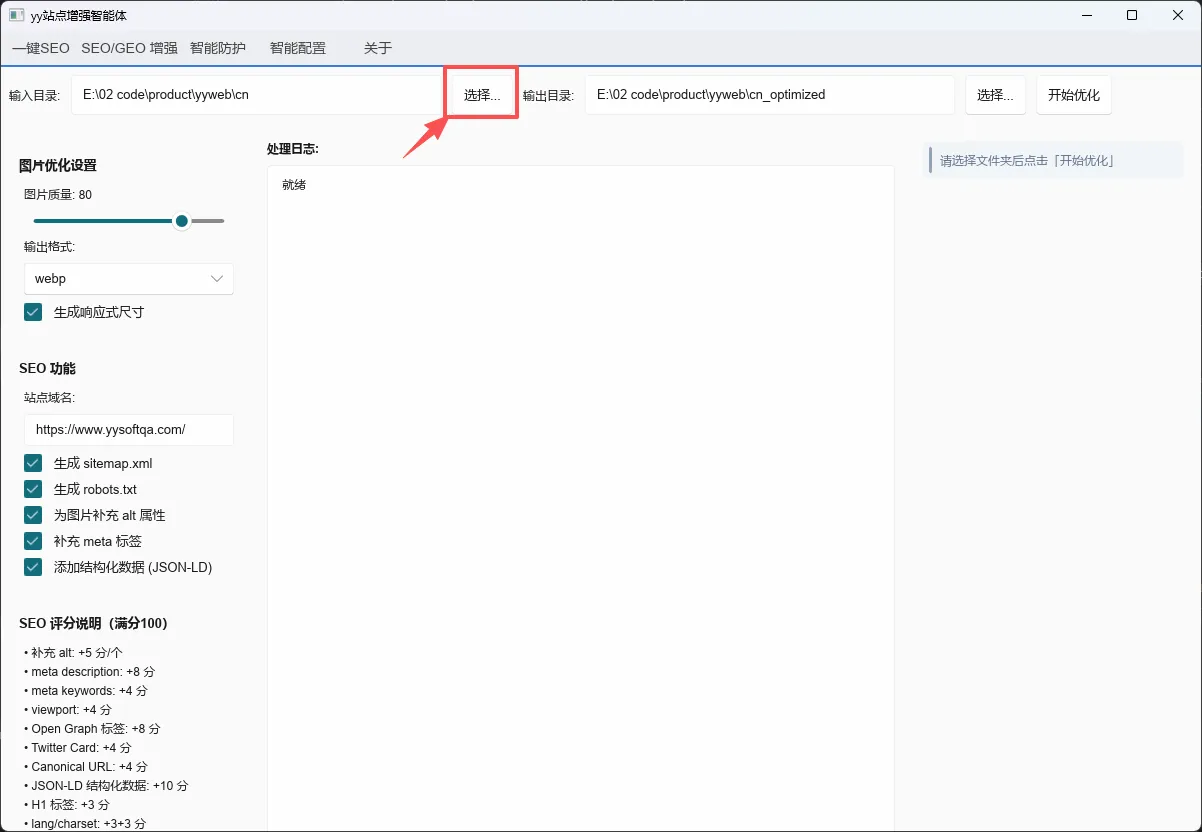Image resolution: width=1202 pixels, height=832 pixels.
Task: Toggle the 生成响应式尺寸 checkbox
Action: point(33,312)
